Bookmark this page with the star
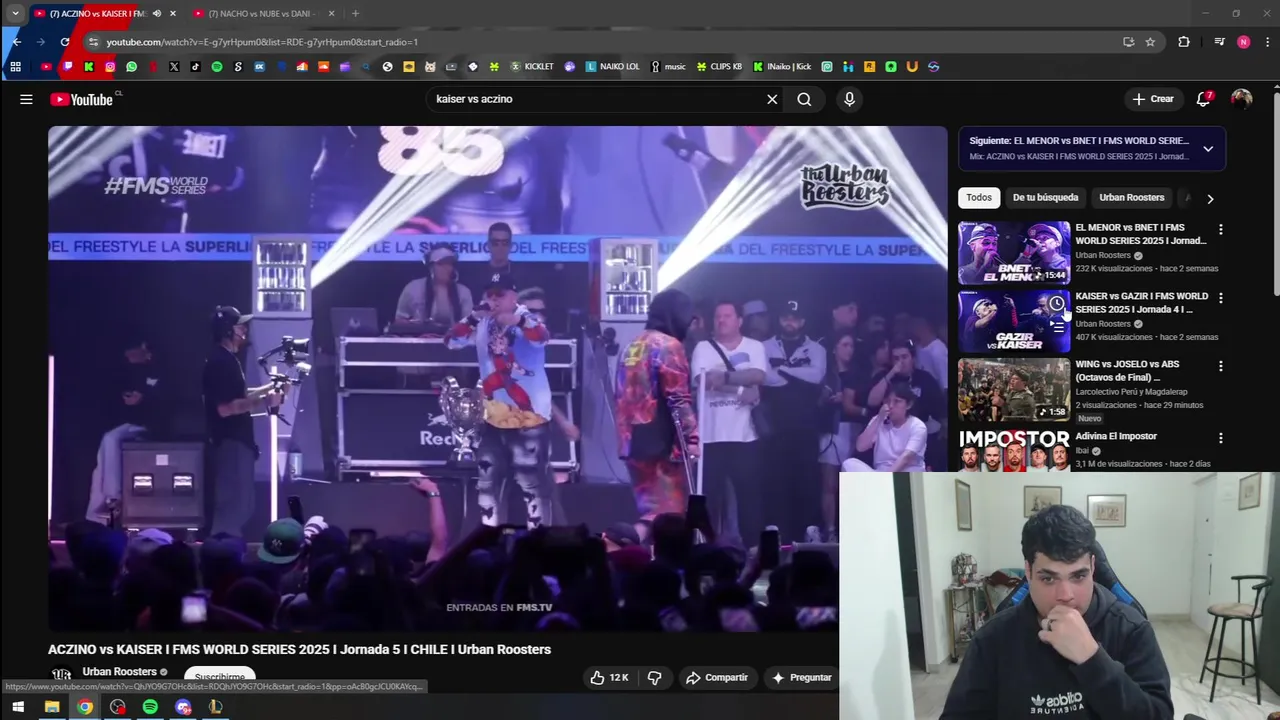 pyautogui.click(x=1150, y=42)
